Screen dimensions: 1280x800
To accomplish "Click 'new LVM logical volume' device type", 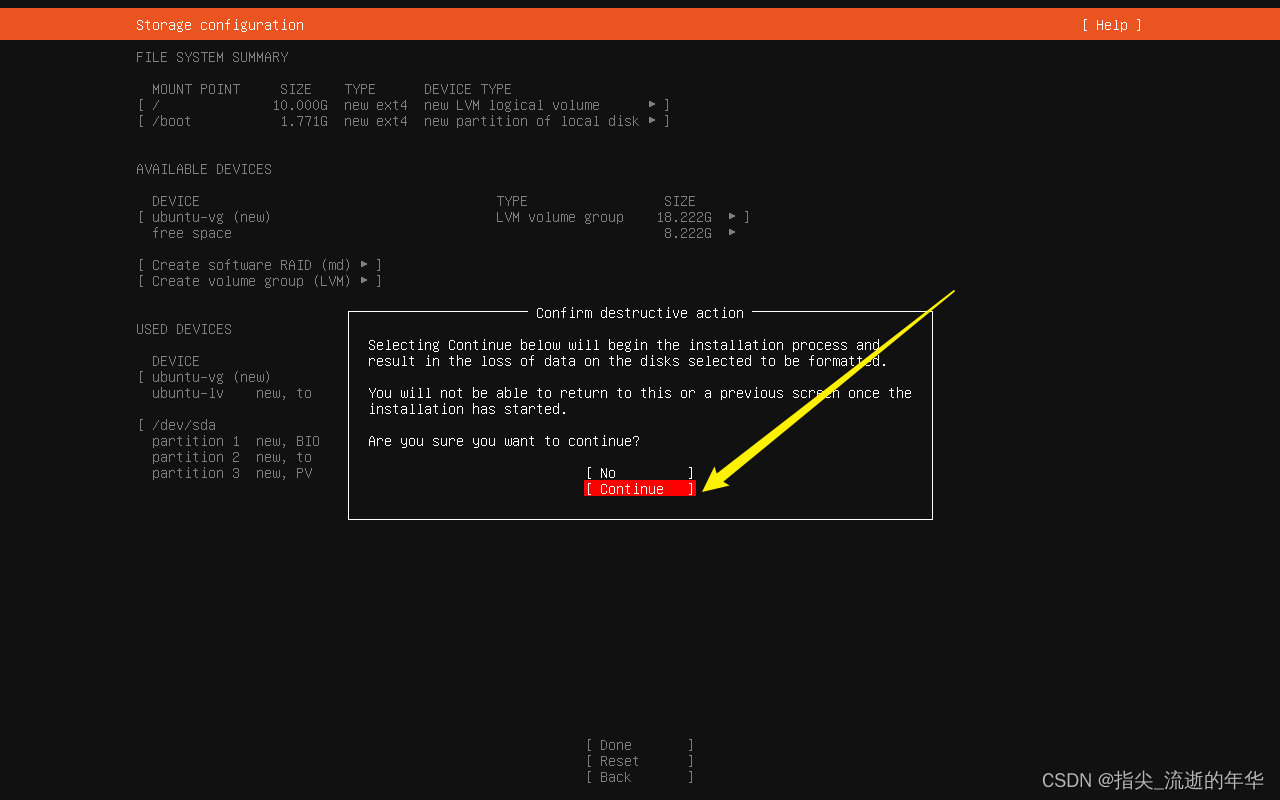I will pyautogui.click(x=512, y=105).
